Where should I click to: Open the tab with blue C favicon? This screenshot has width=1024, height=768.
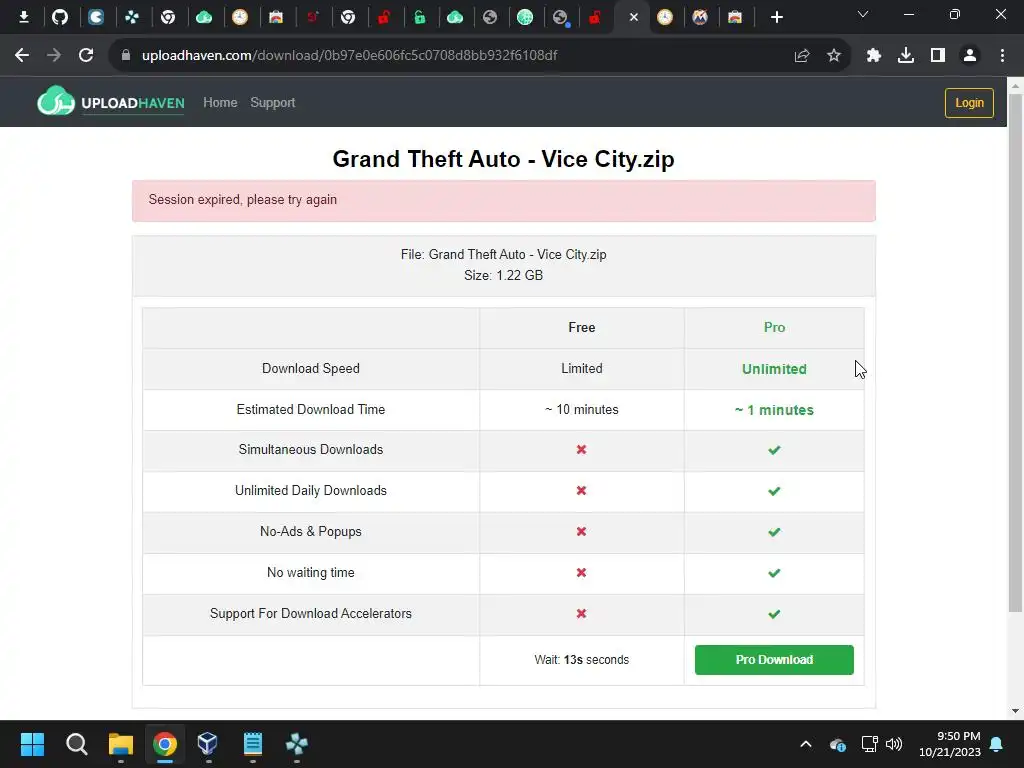pyautogui.click(x=96, y=17)
